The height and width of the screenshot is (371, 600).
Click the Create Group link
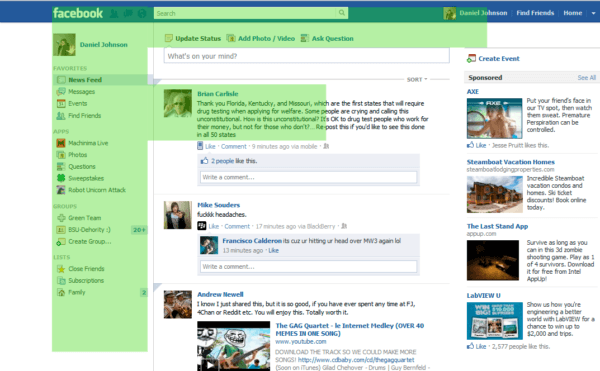[90, 242]
